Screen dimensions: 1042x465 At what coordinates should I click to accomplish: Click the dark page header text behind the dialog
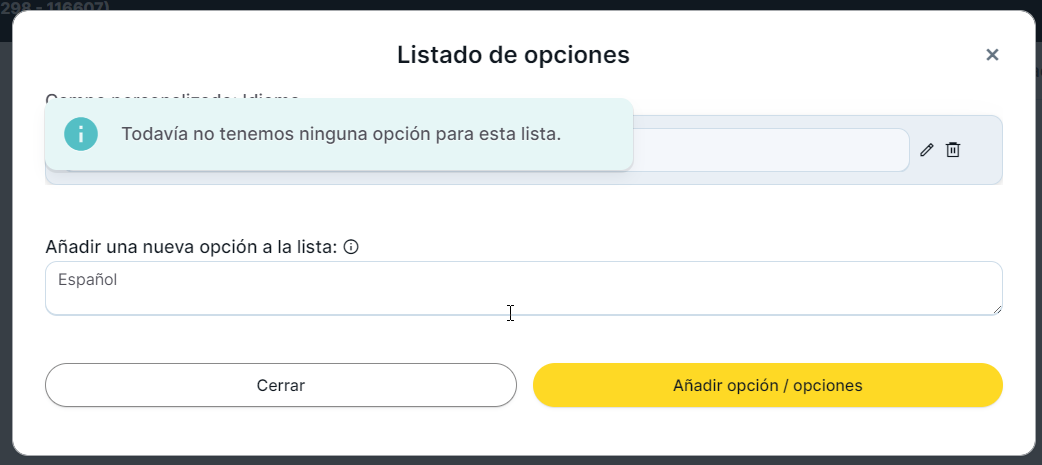55,6
